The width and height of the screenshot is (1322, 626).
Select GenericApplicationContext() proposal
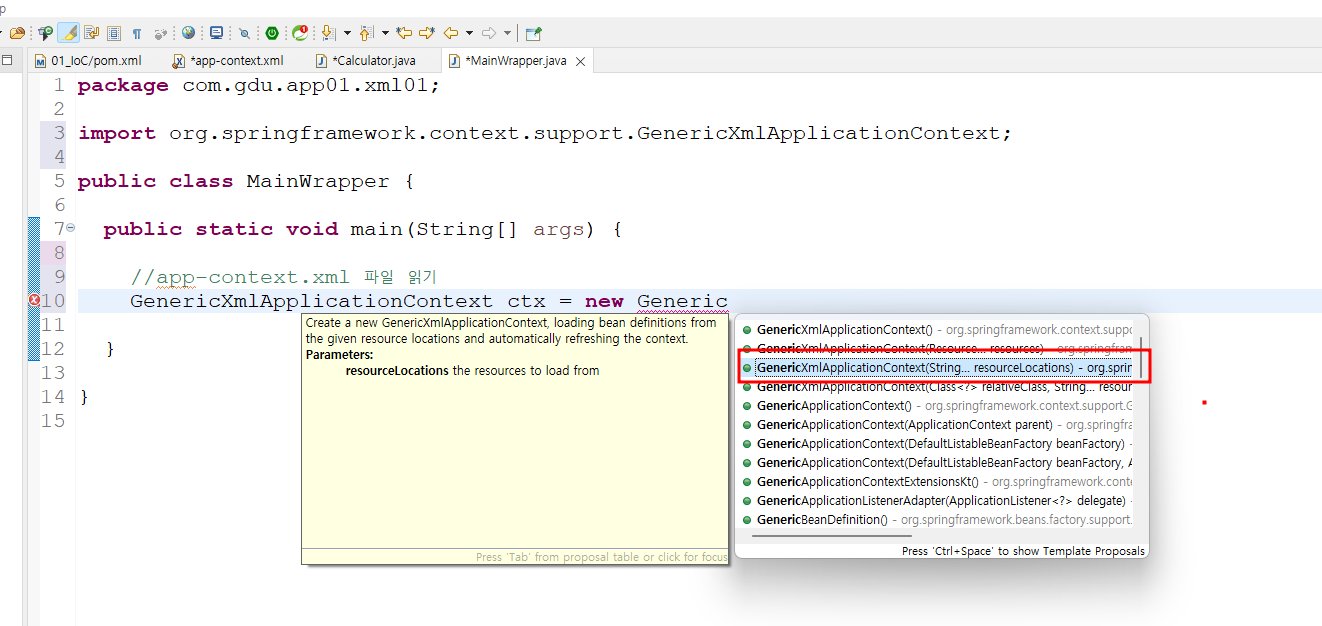point(938,405)
